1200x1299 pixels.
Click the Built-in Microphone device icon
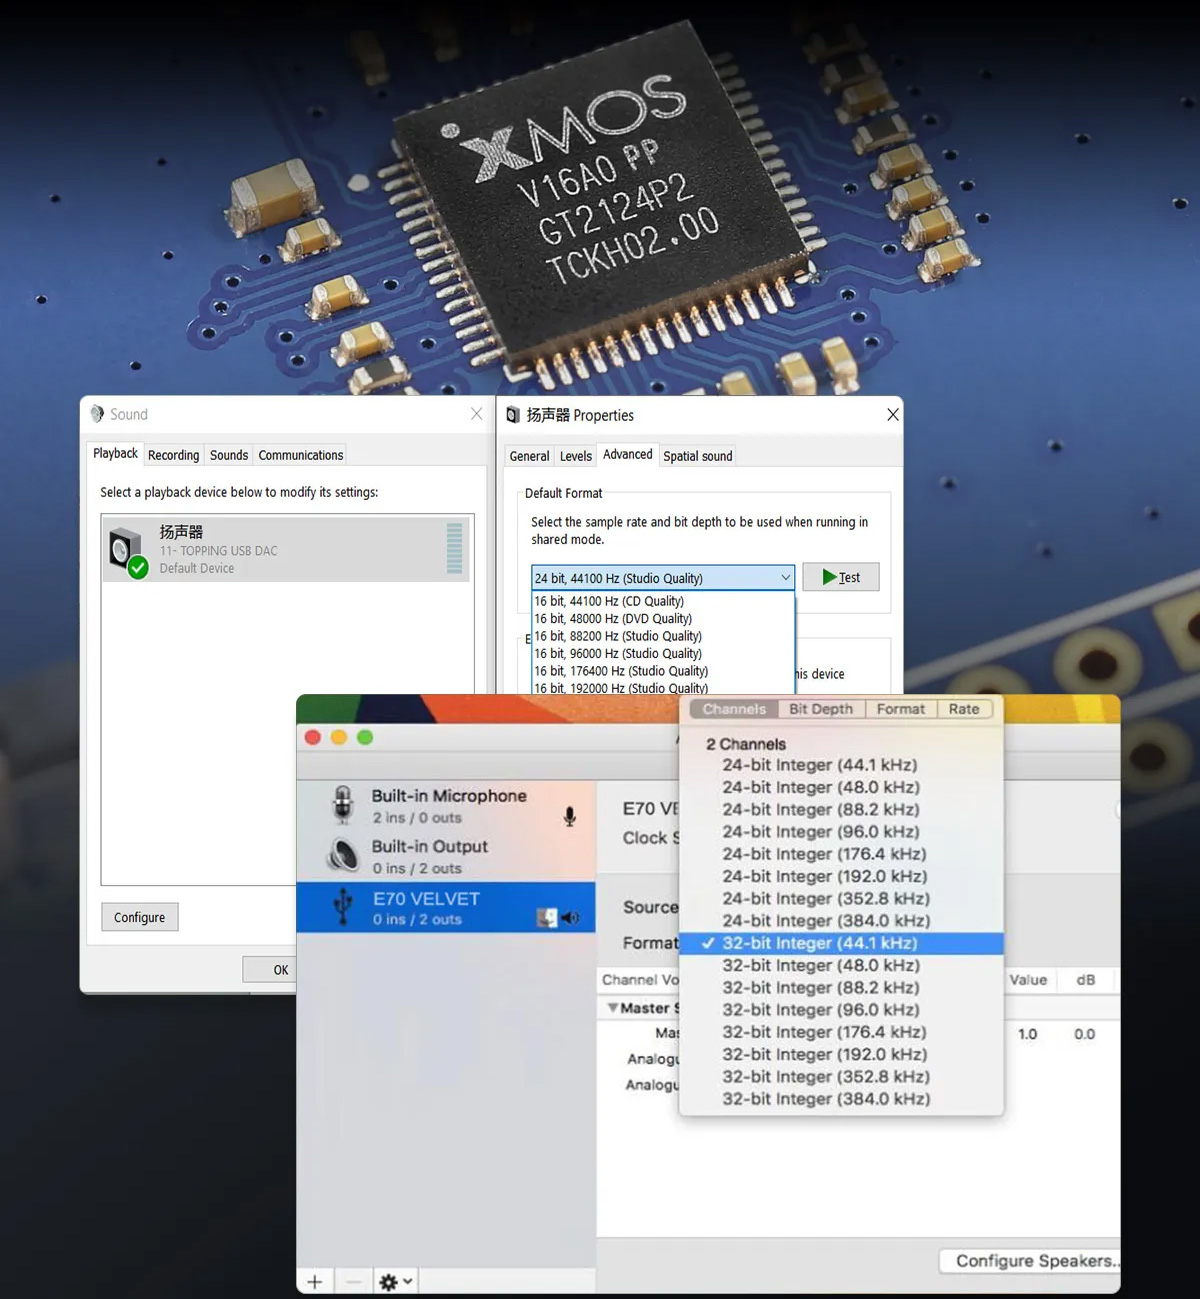pos(343,804)
